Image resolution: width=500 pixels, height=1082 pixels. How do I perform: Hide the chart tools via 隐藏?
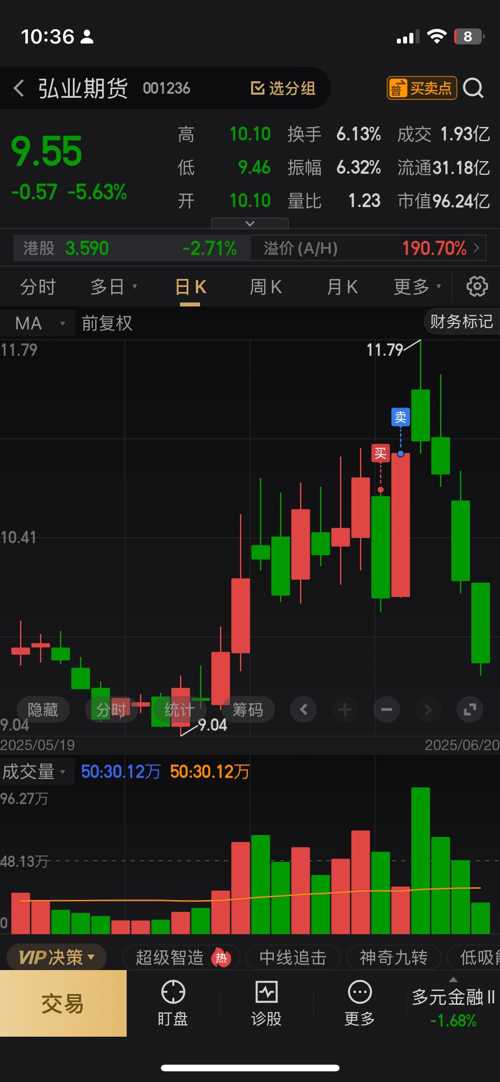pos(43,710)
